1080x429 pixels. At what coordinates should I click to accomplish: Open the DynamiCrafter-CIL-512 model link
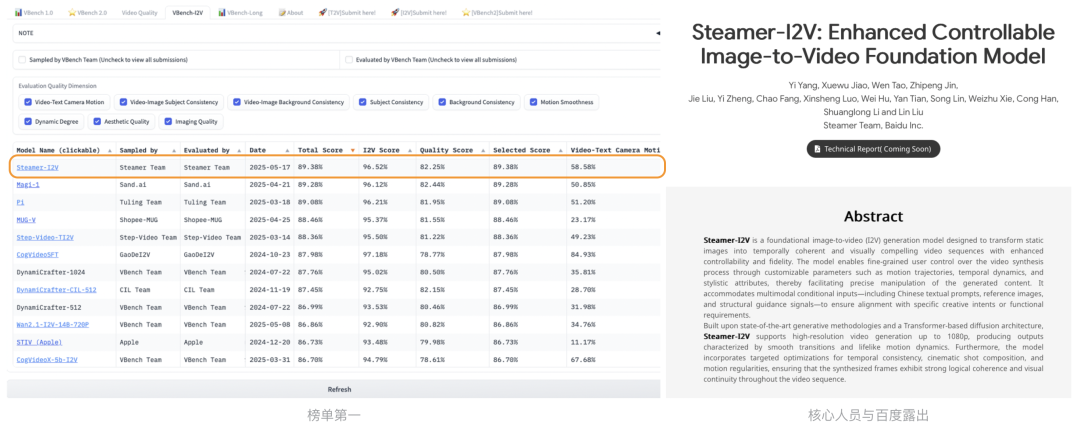[x=56, y=290]
